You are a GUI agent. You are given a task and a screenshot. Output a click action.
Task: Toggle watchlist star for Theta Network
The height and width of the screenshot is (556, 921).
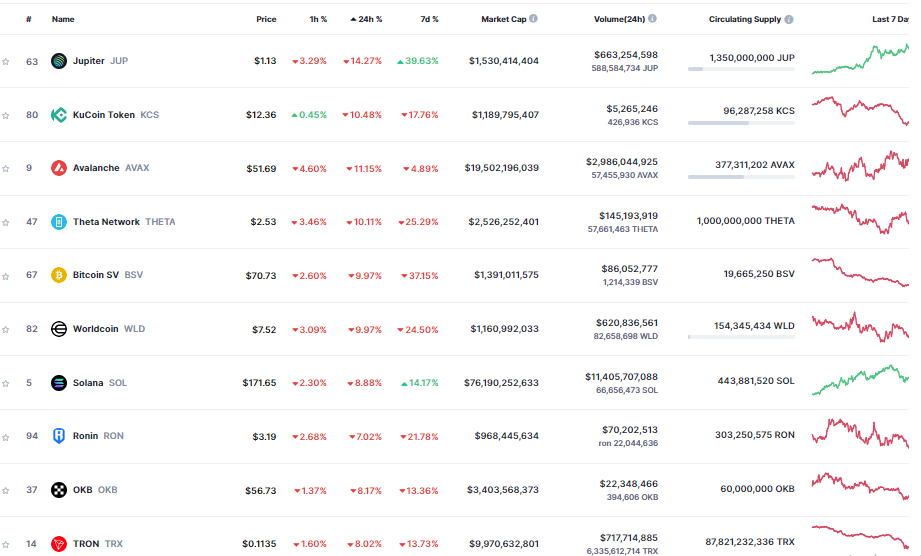click(6, 223)
